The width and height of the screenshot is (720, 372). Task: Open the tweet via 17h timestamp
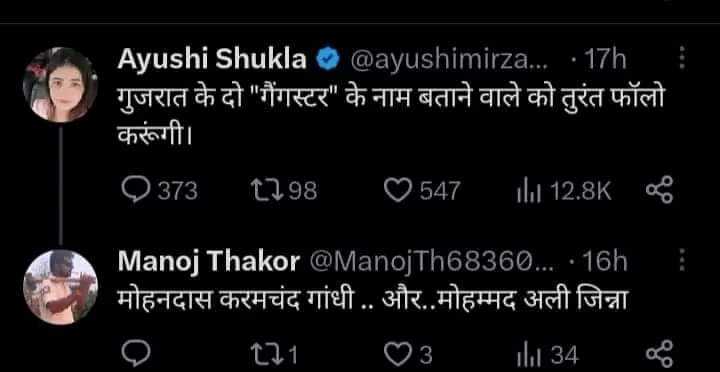pos(603,60)
